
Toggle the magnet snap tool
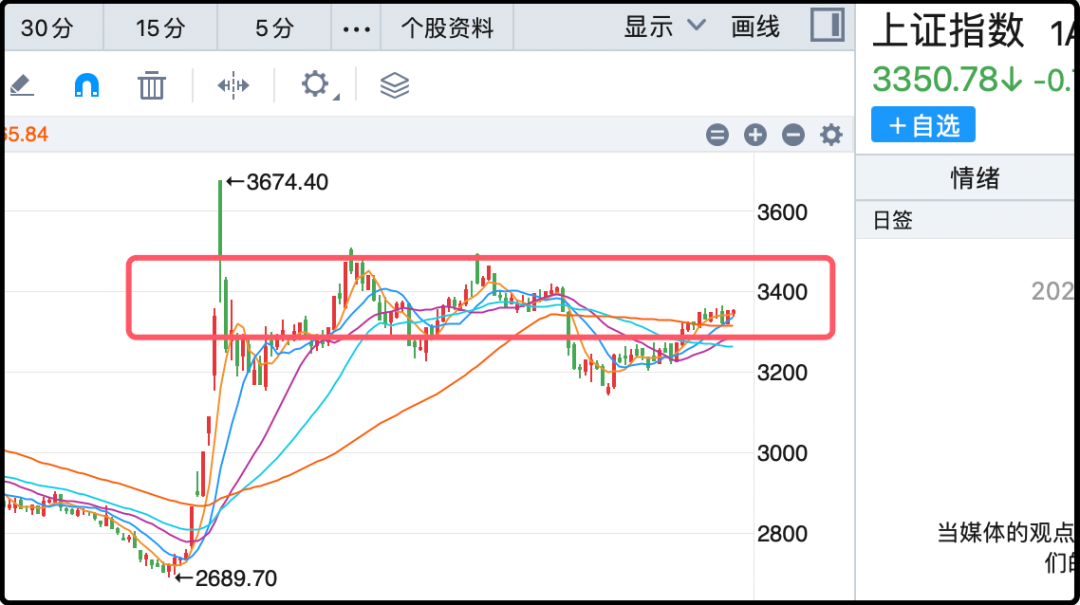(x=87, y=86)
